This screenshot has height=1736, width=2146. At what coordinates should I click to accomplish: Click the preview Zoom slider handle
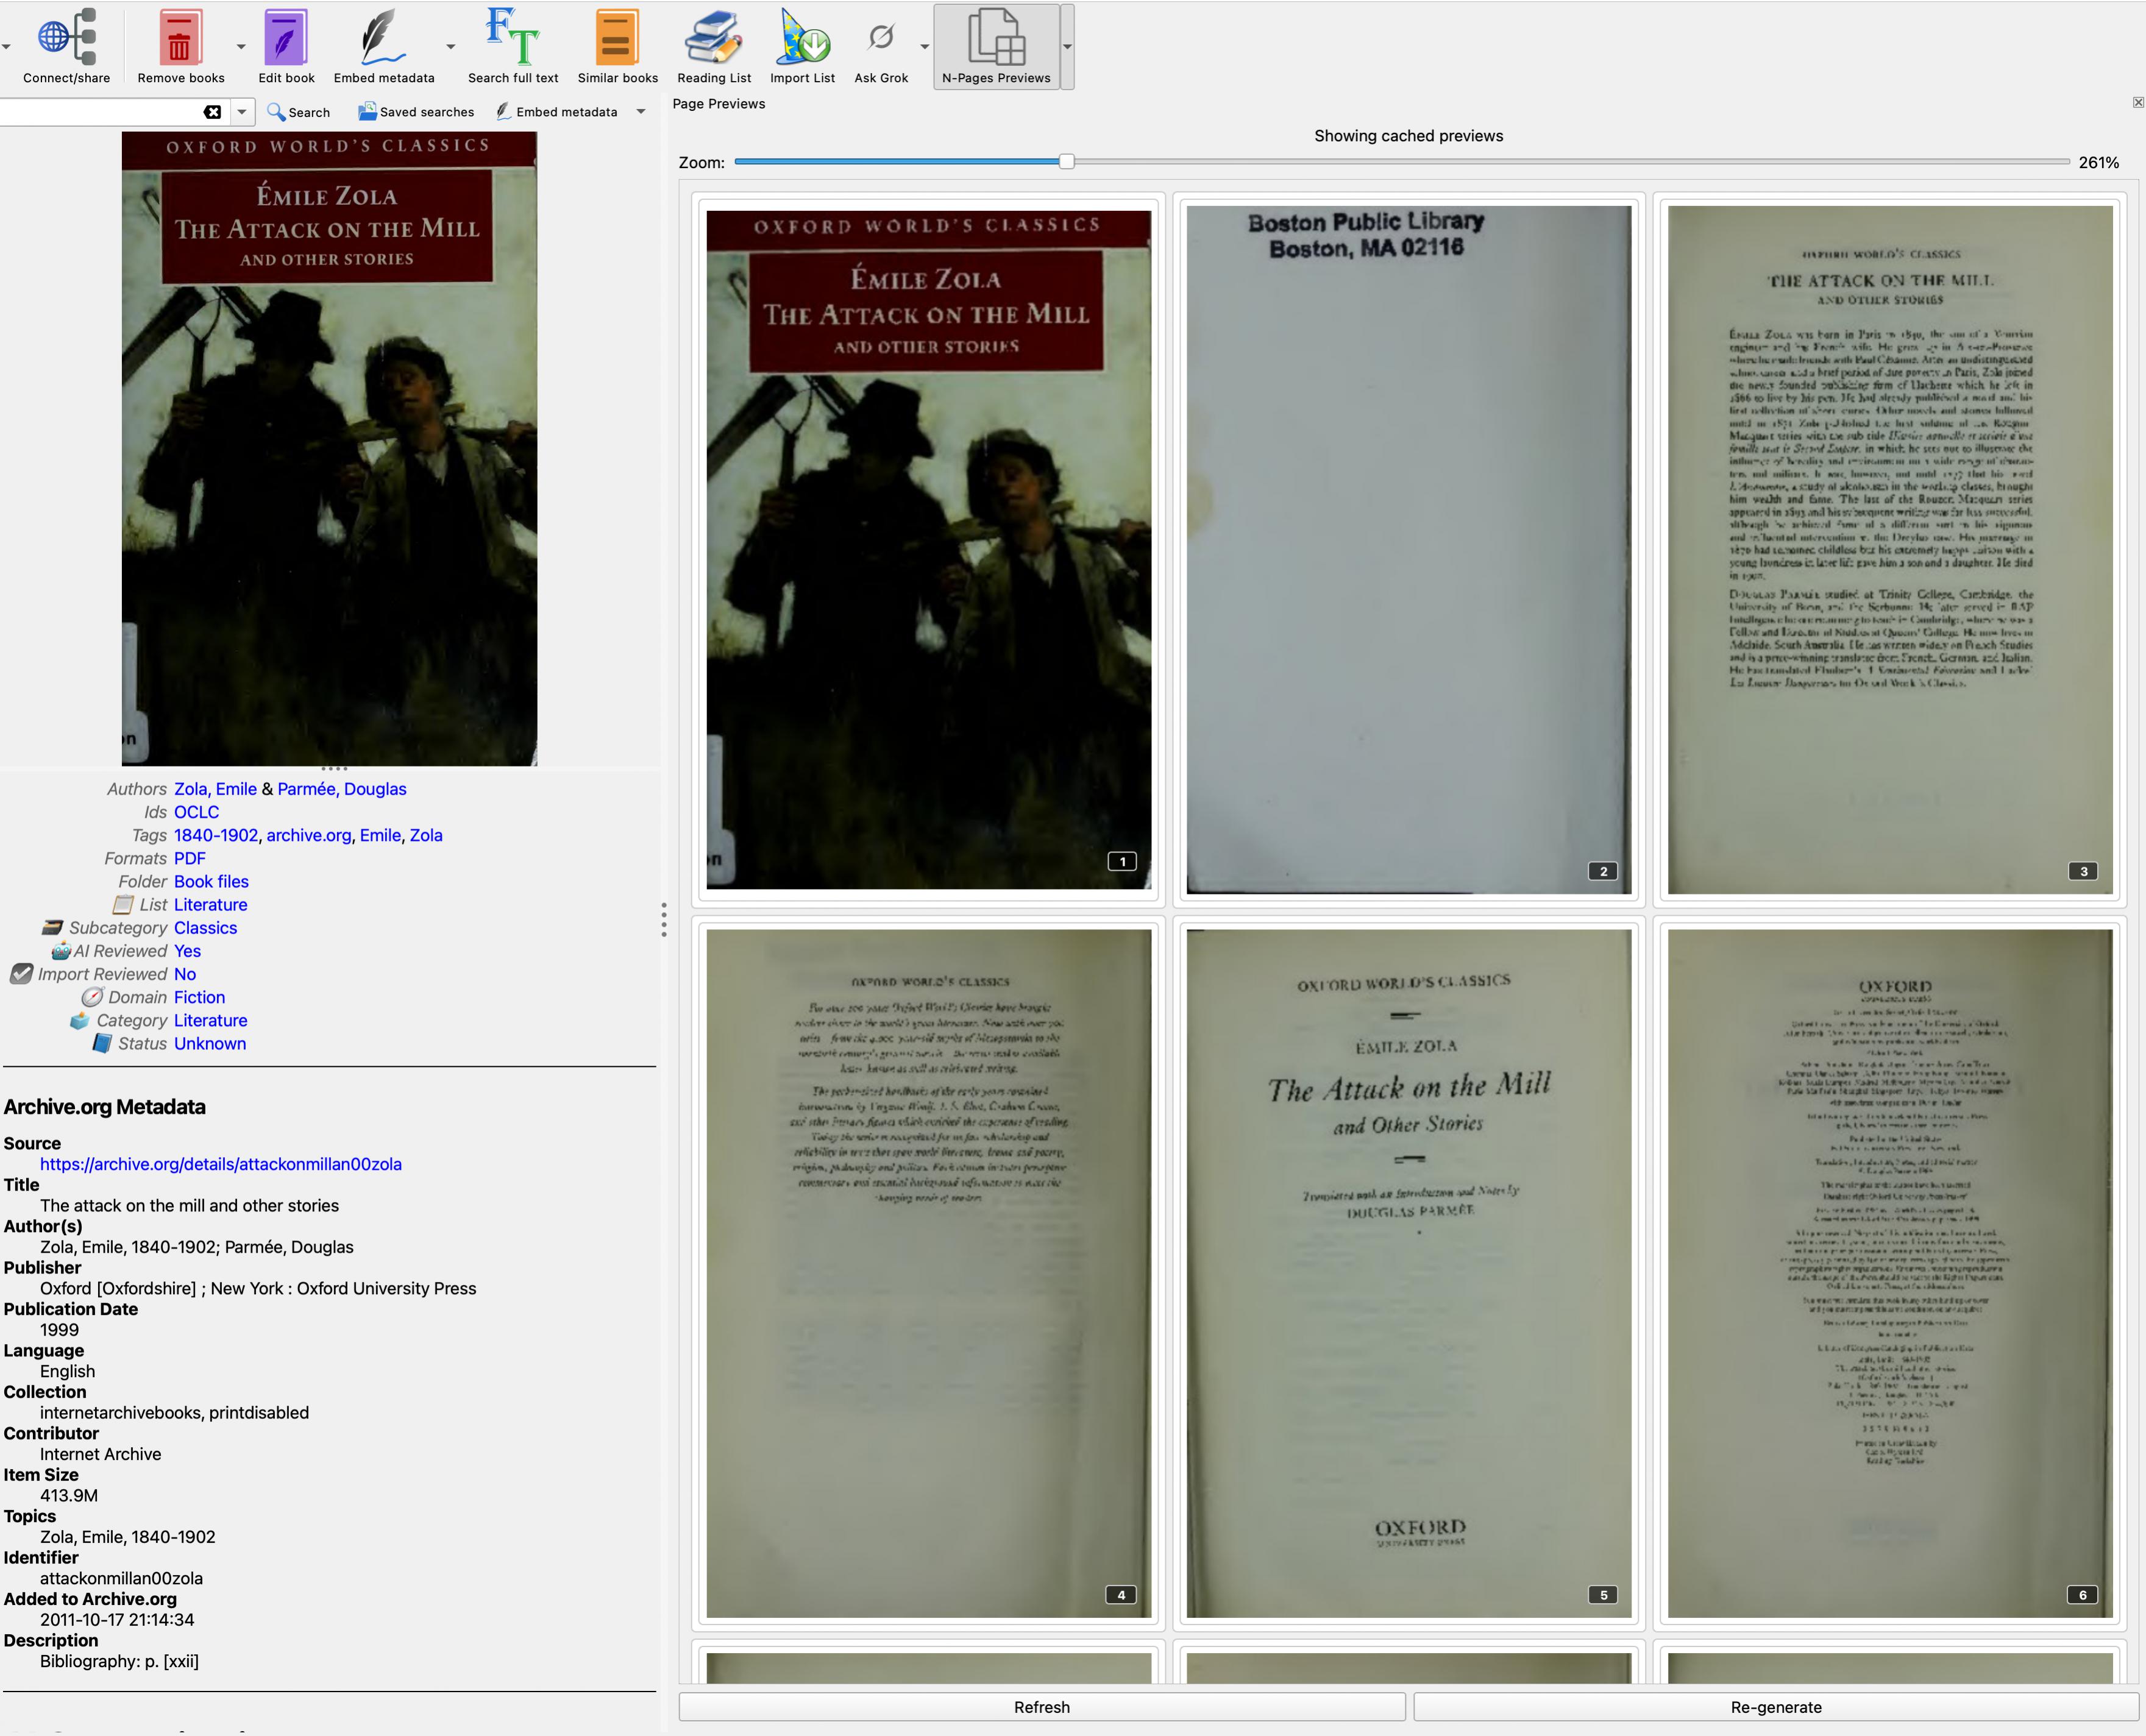pos(1066,162)
